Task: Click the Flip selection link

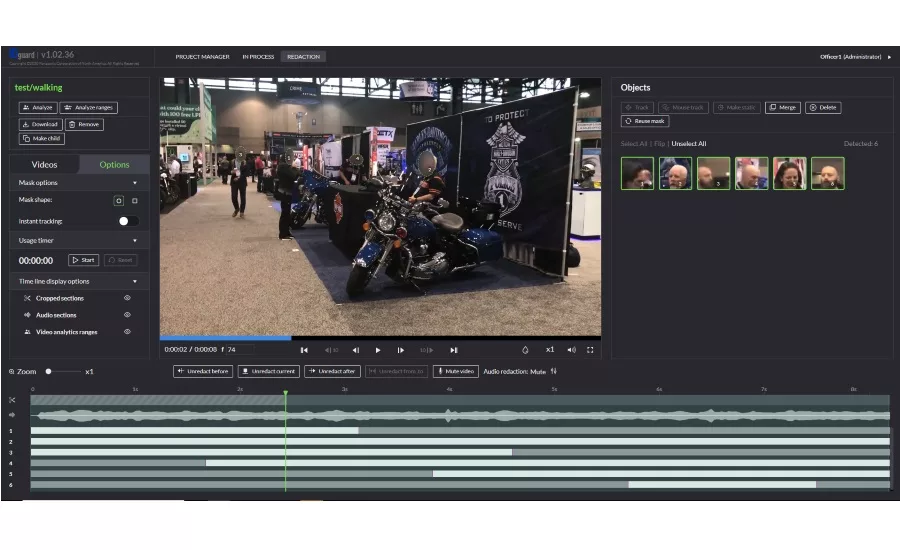Action: point(660,144)
